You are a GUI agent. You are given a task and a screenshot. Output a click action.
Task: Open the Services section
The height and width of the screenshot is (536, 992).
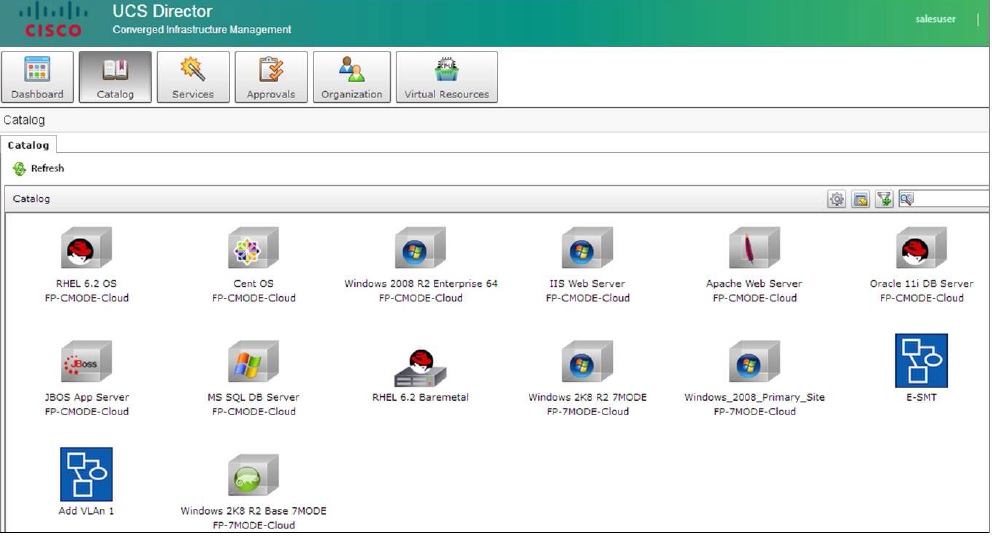click(x=193, y=77)
